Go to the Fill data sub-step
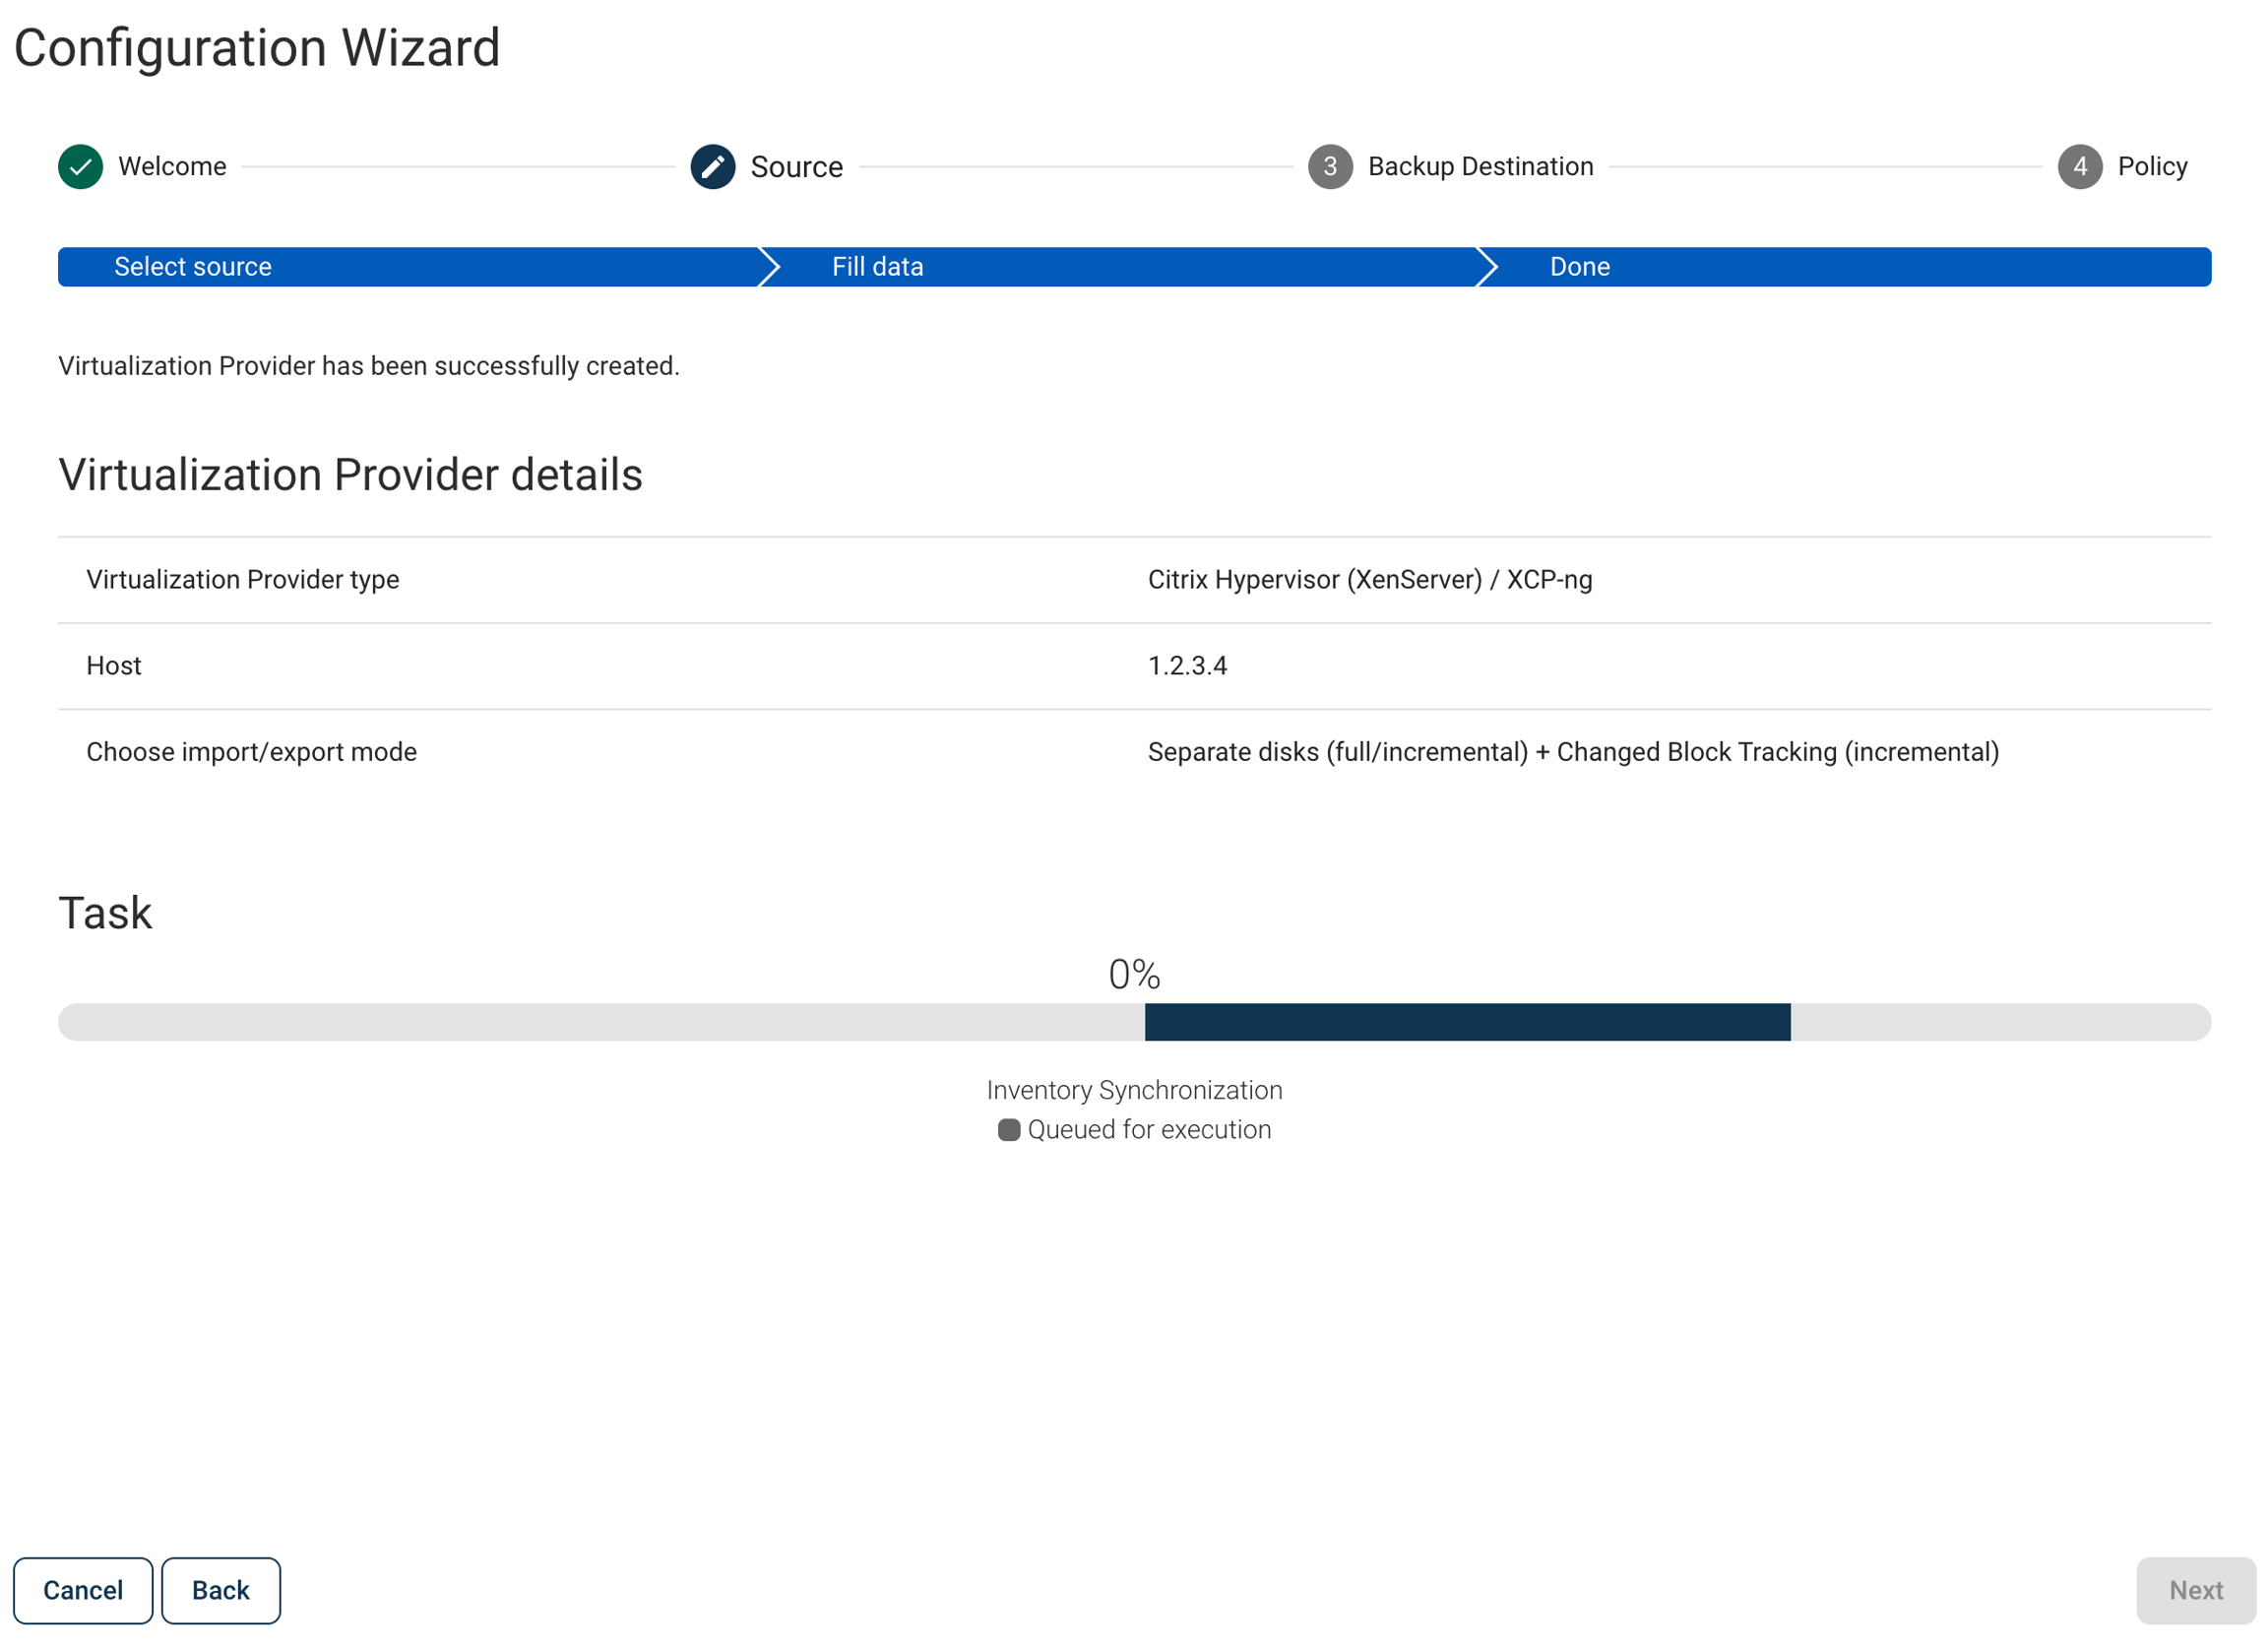 [877, 267]
